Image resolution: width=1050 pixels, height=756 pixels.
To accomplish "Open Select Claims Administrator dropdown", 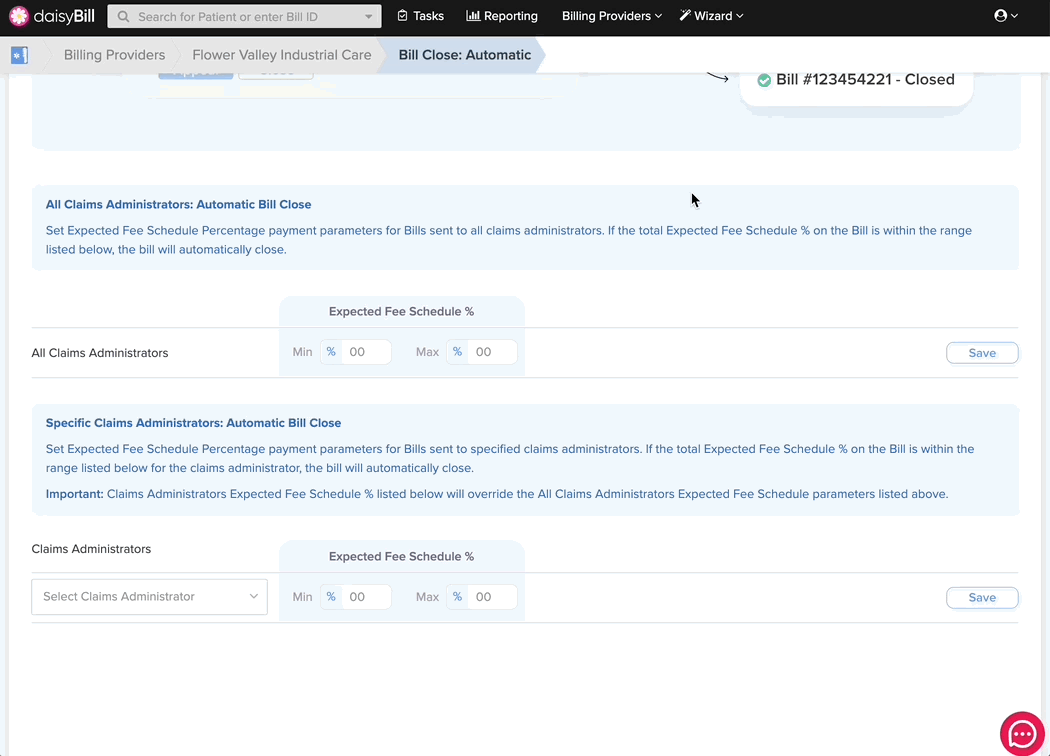I will click(149, 597).
